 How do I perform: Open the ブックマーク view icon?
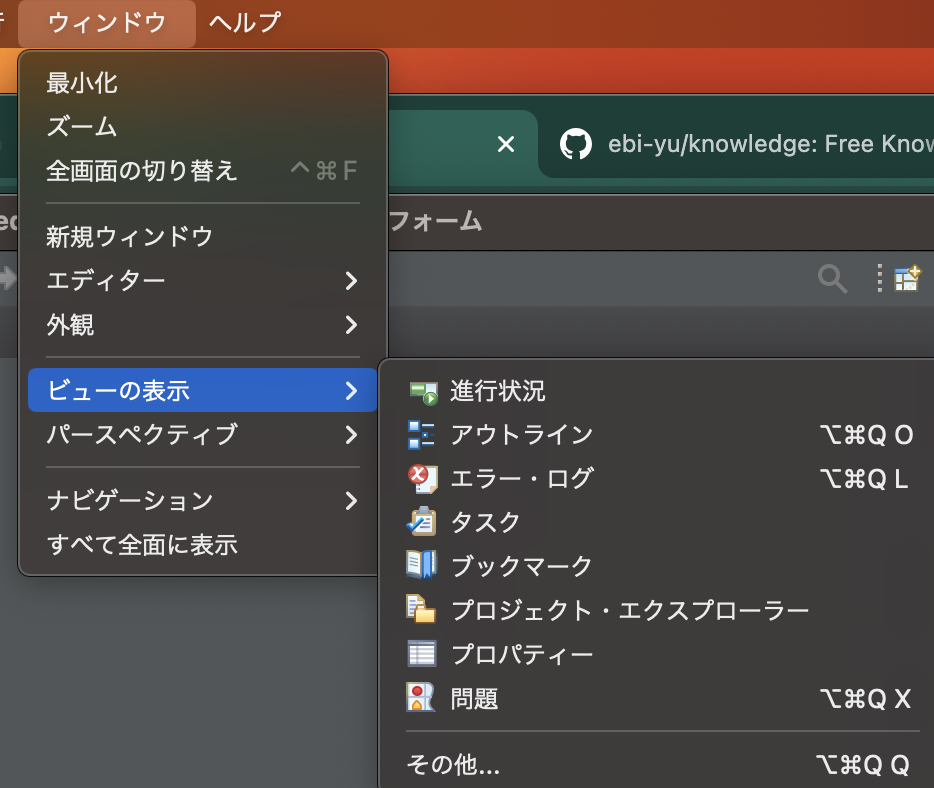421,567
